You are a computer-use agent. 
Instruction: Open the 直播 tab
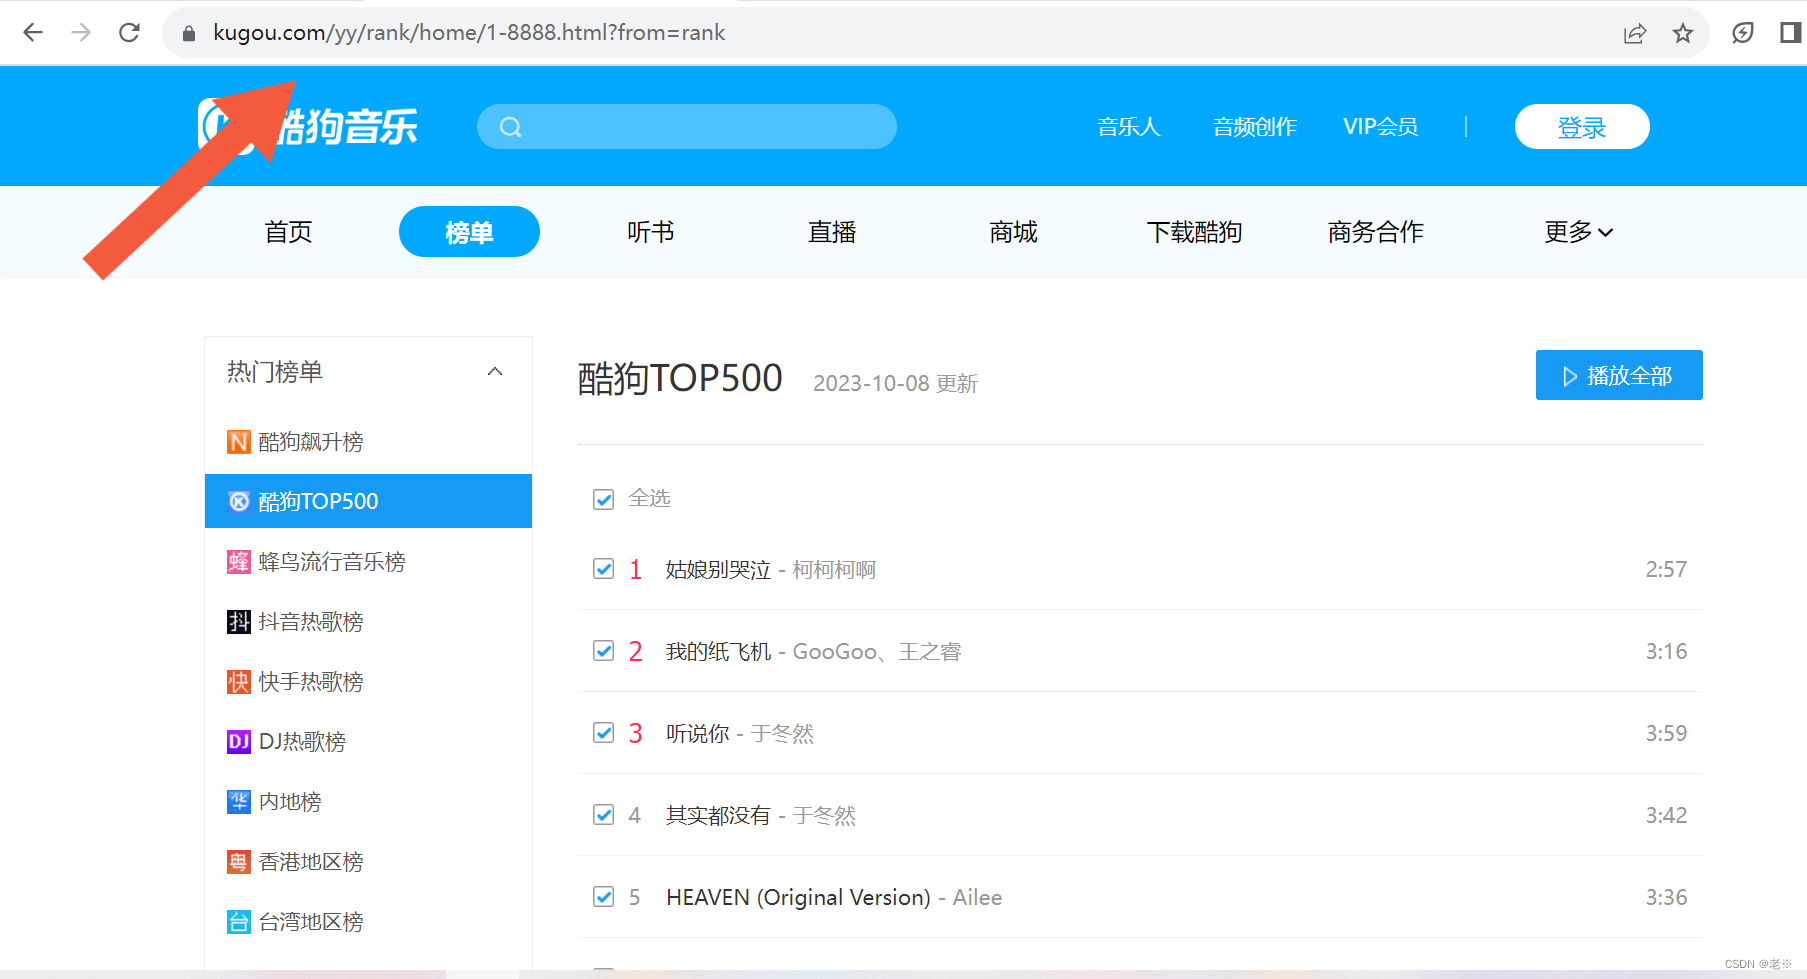[832, 232]
